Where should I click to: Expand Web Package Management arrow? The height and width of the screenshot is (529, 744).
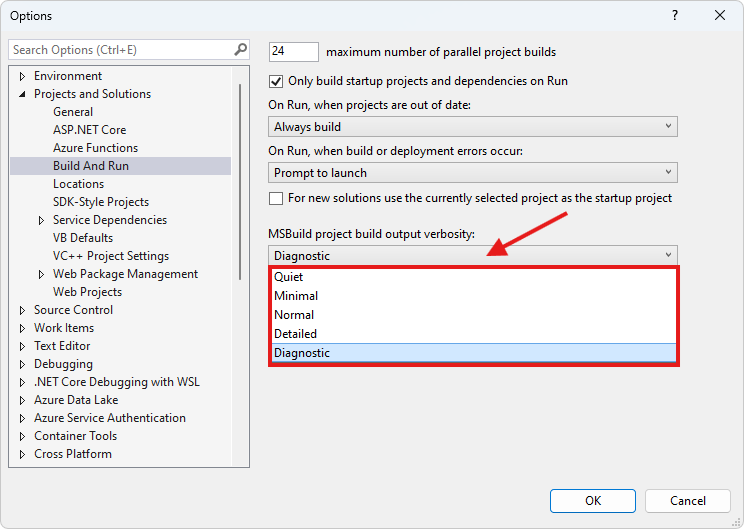(x=41, y=274)
